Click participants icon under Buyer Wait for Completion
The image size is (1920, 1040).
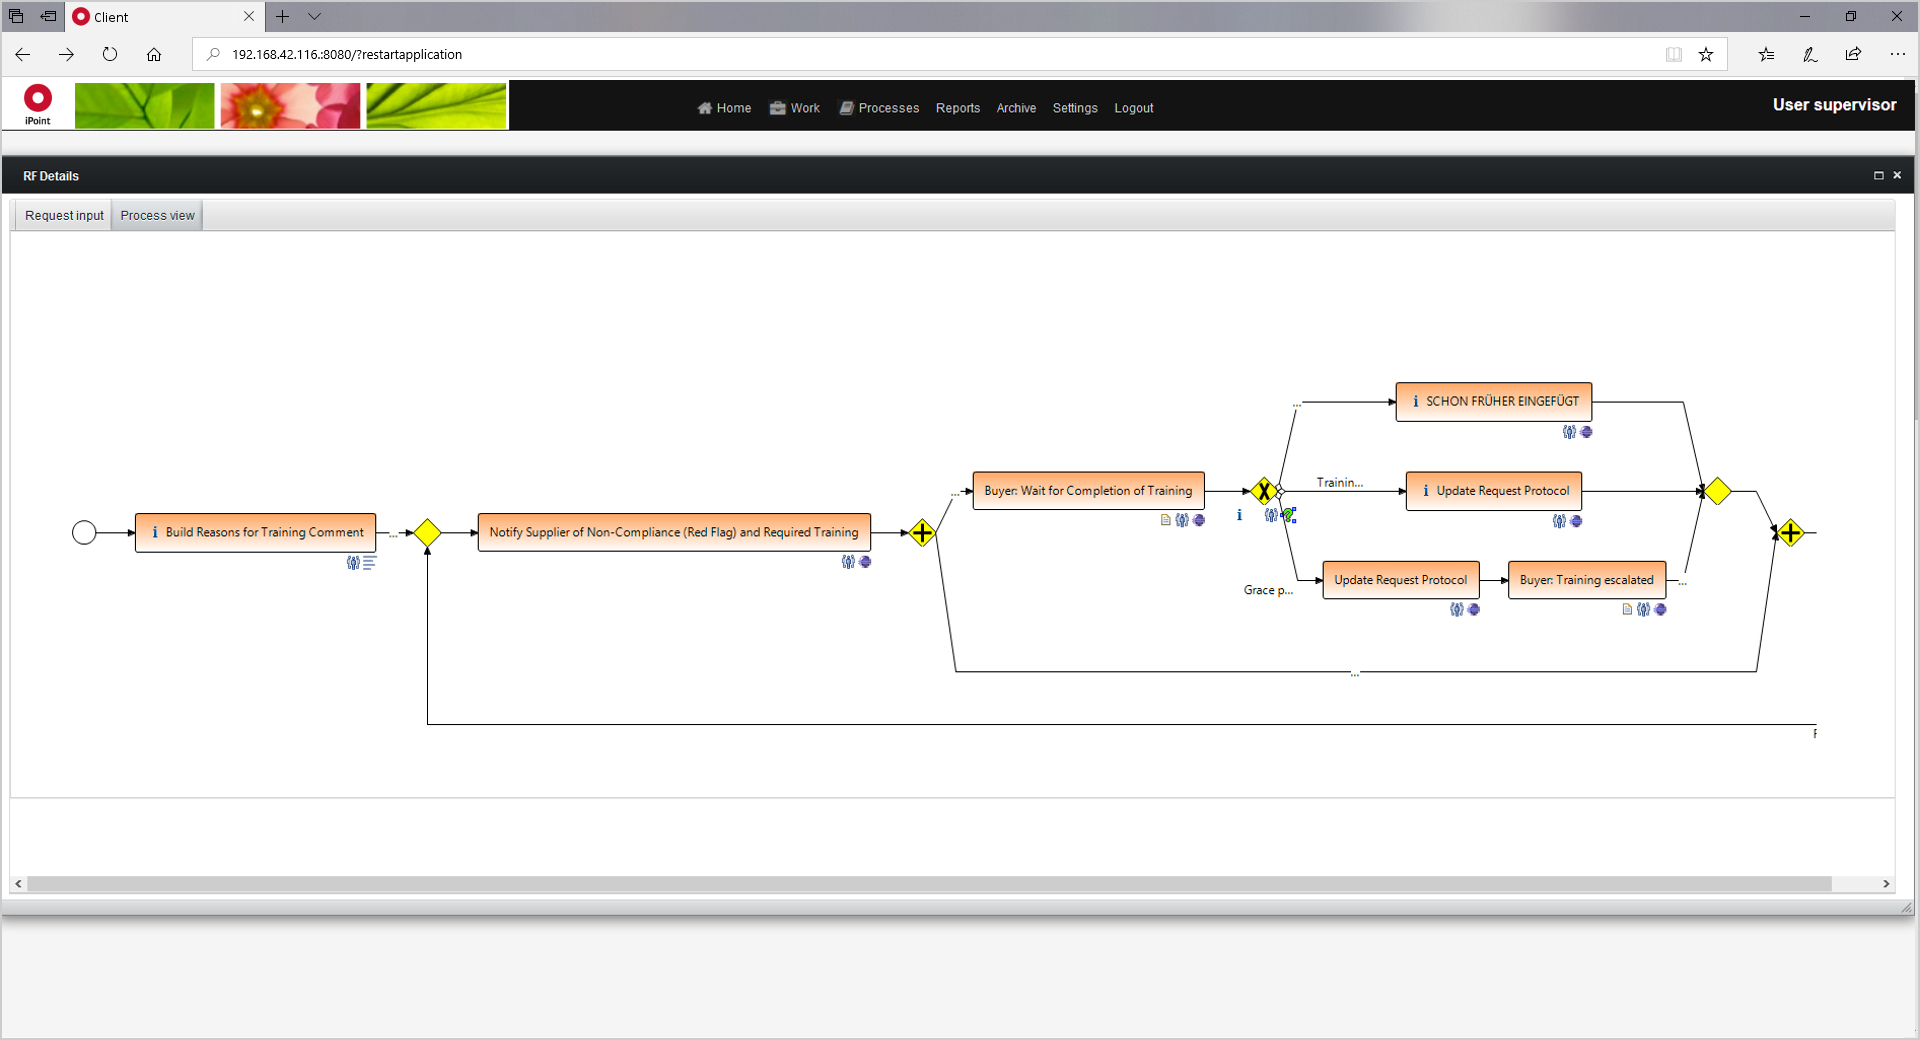coord(1182,520)
